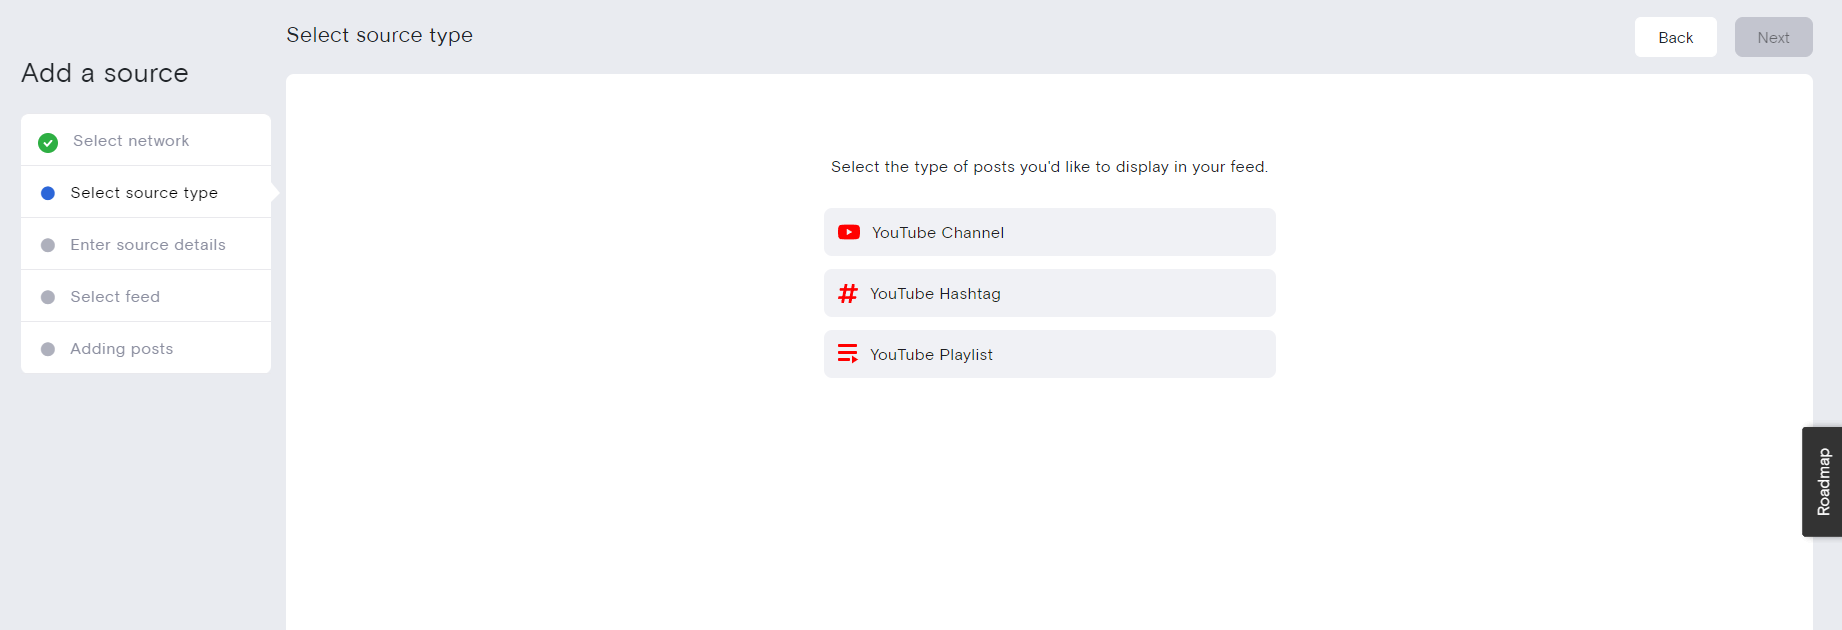
Task: Click the Add a source heading
Action: [x=105, y=73]
